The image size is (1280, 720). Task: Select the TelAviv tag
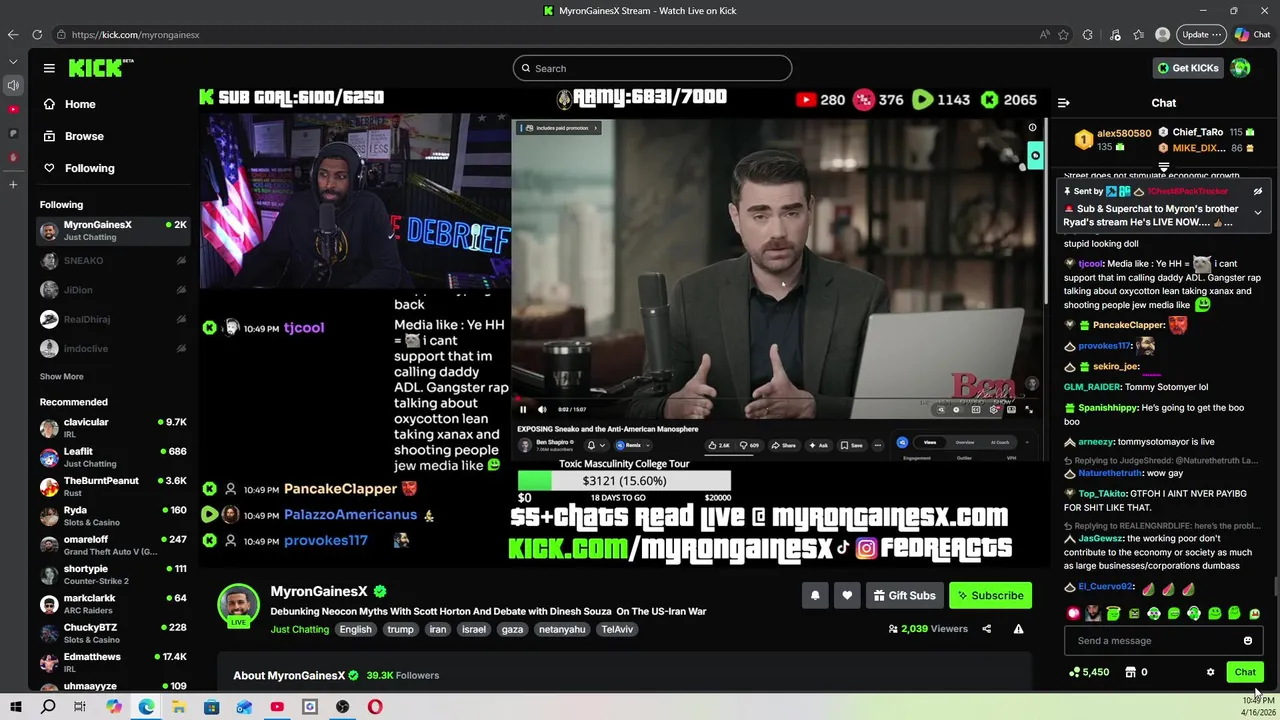coord(617,629)
